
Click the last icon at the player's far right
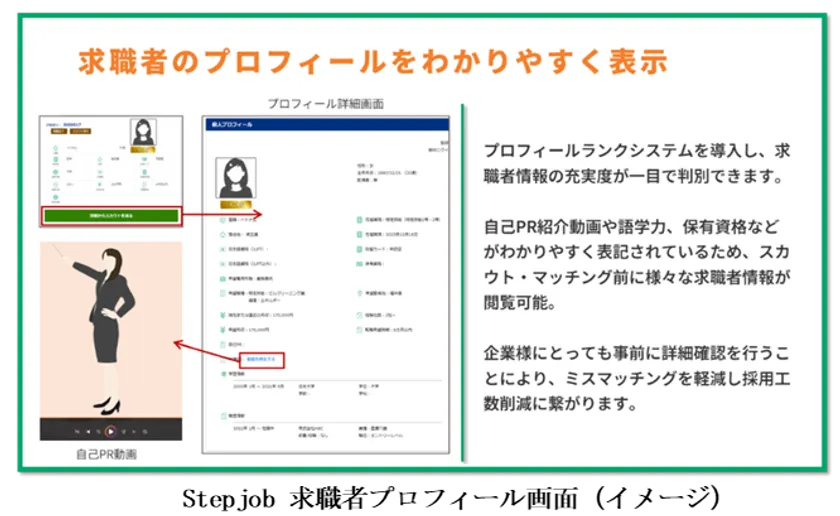[x=146, y=432]
